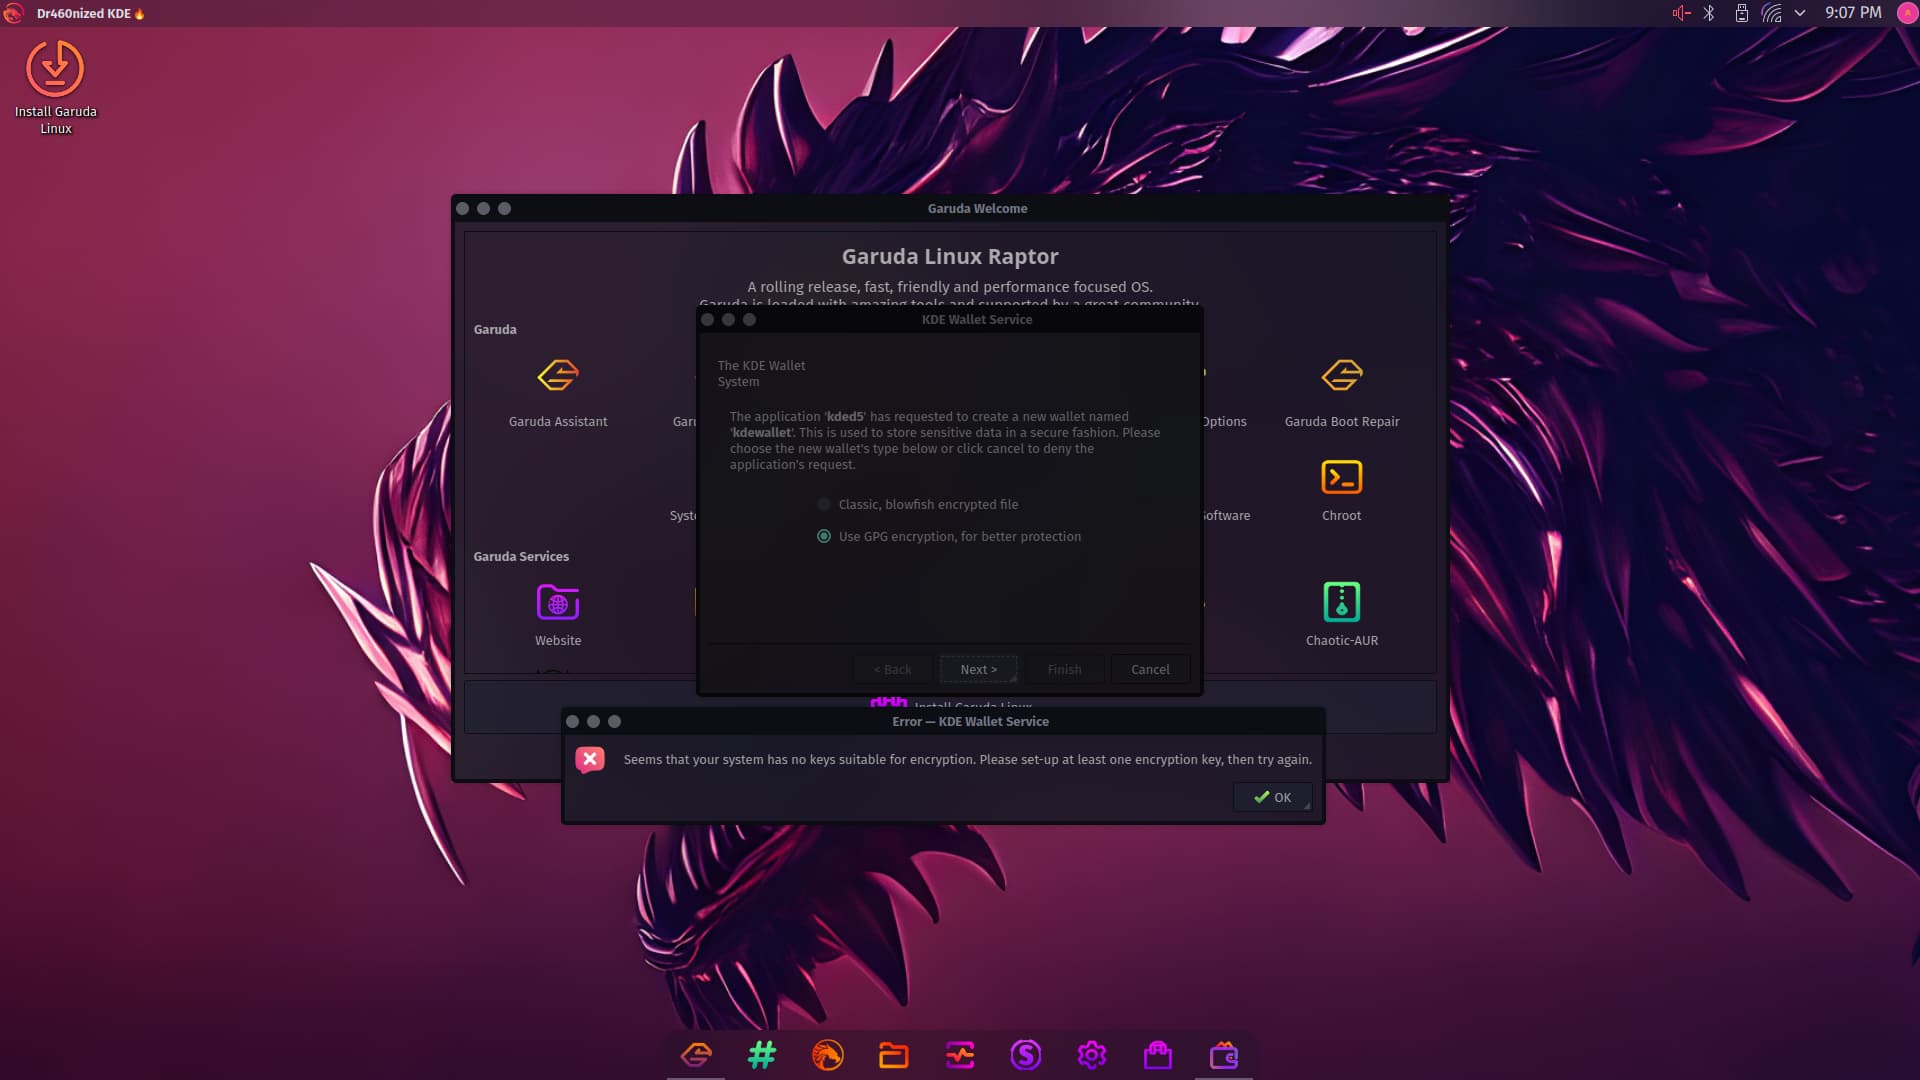Click the 9:07 PM clock

point(1853,13)
